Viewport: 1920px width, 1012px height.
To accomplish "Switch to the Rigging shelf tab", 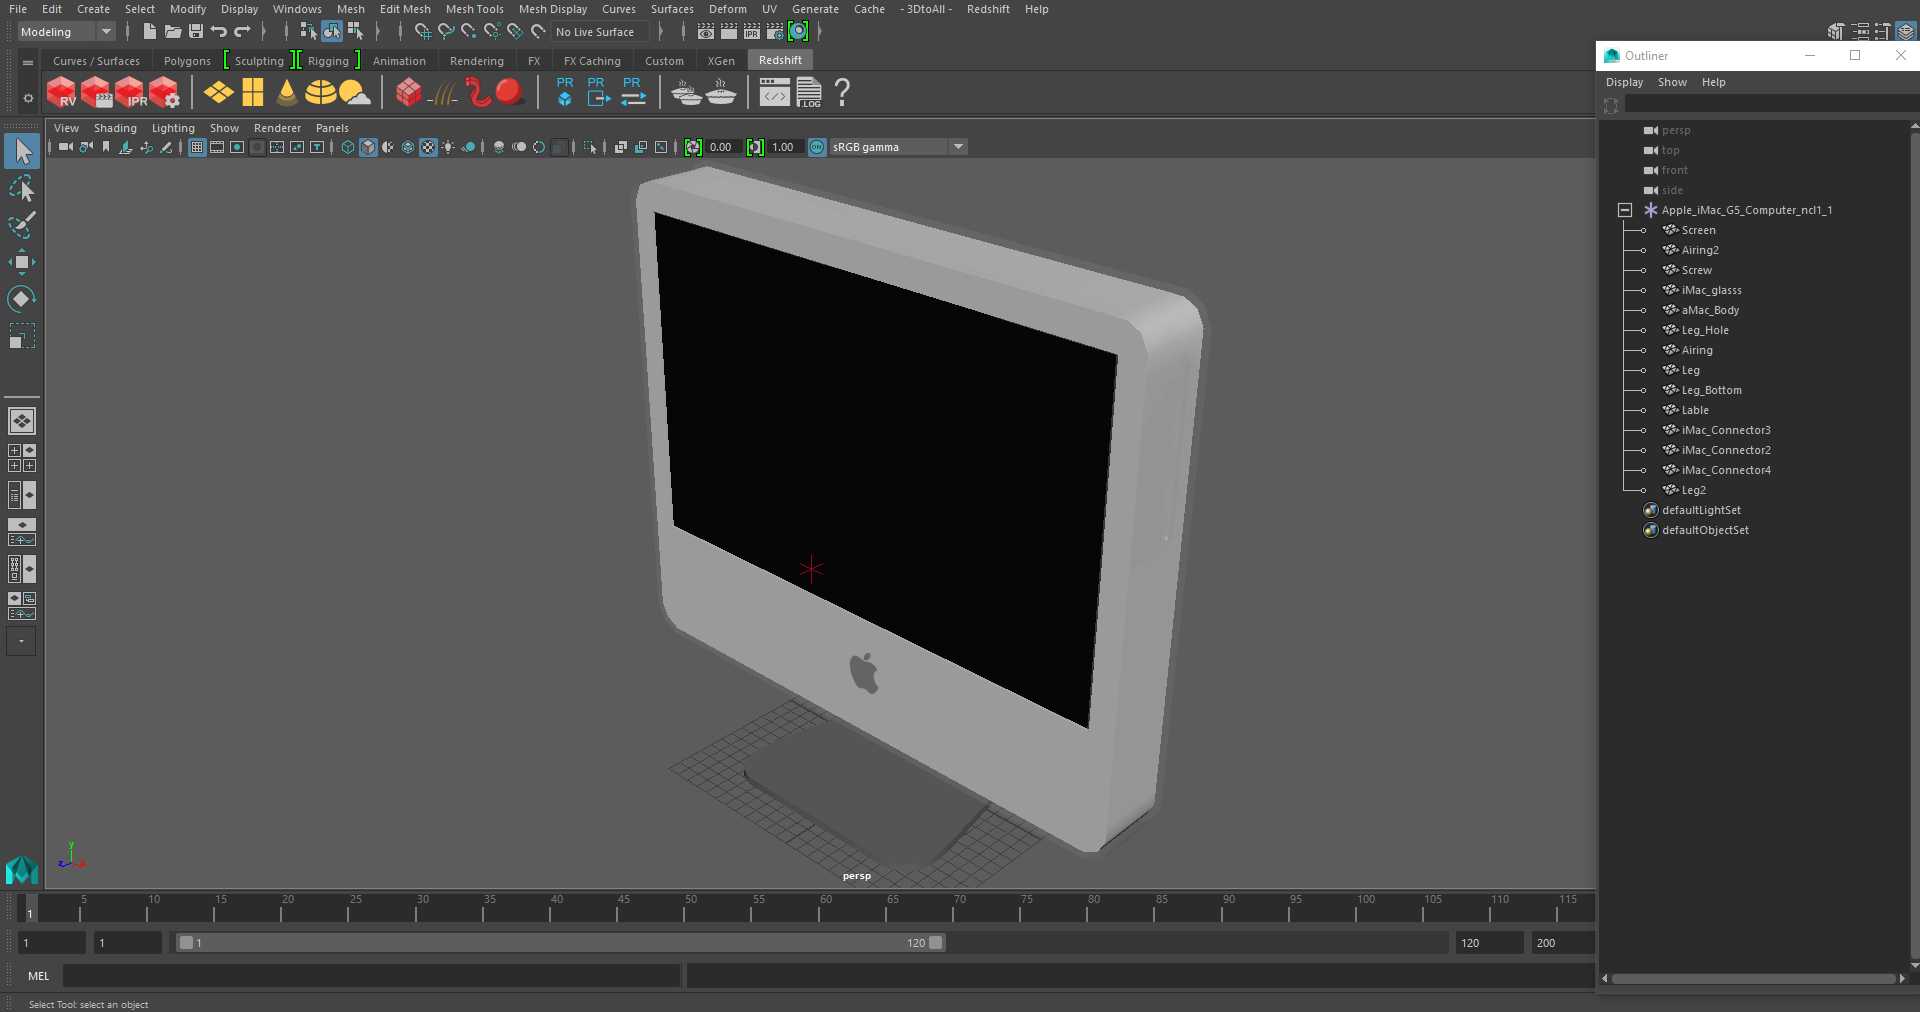I will [328, 61].
